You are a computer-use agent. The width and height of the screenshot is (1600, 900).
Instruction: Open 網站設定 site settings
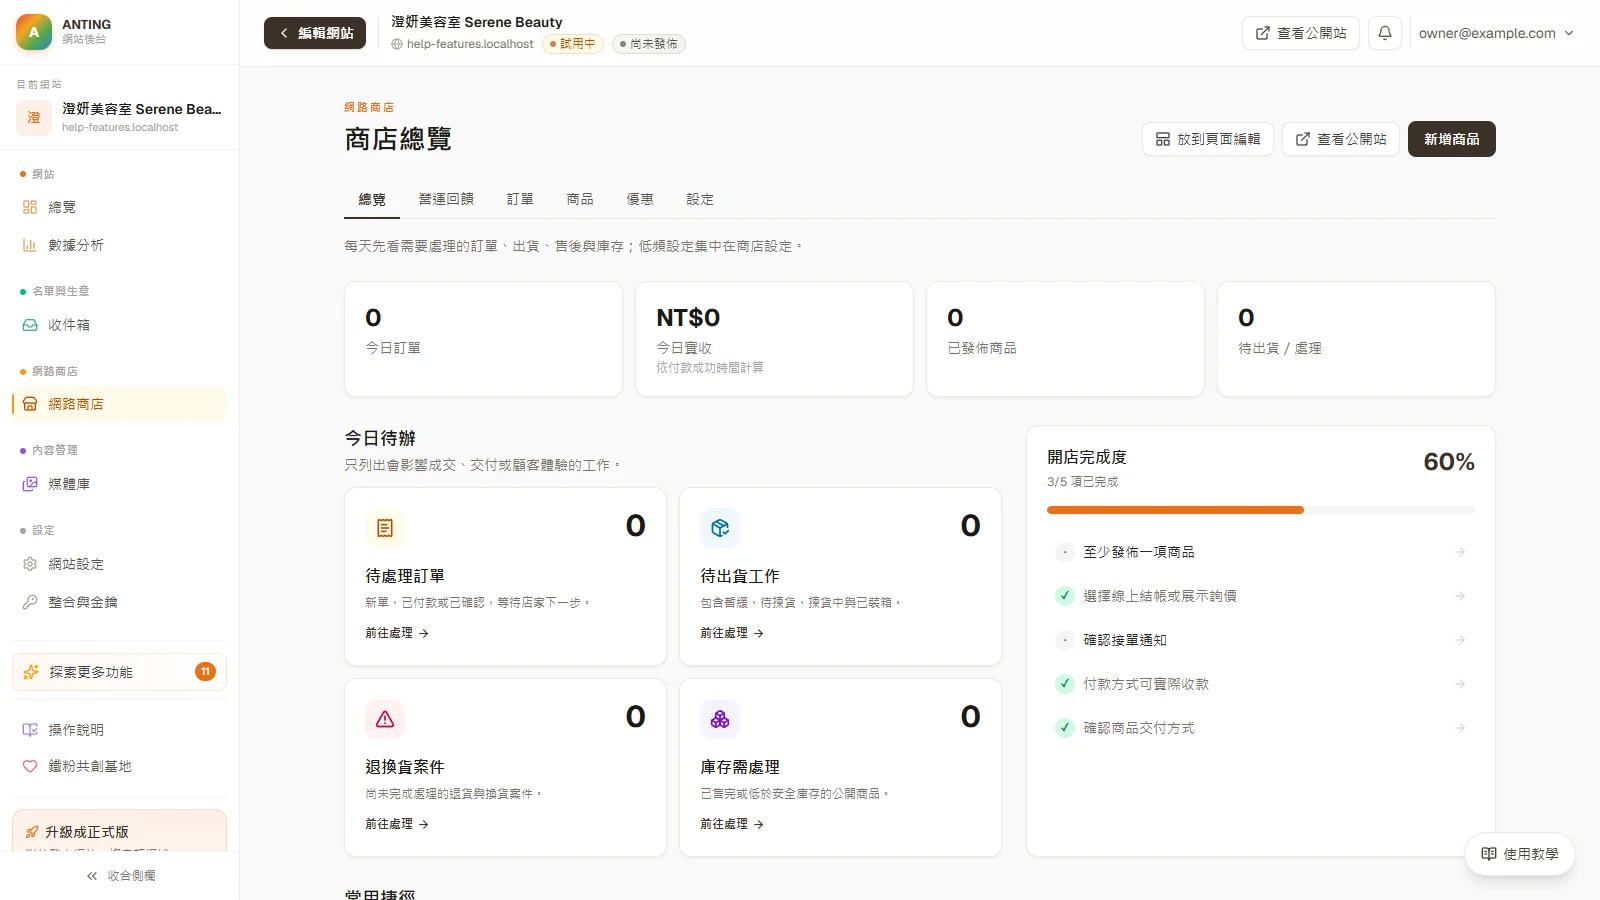[119, 564]
